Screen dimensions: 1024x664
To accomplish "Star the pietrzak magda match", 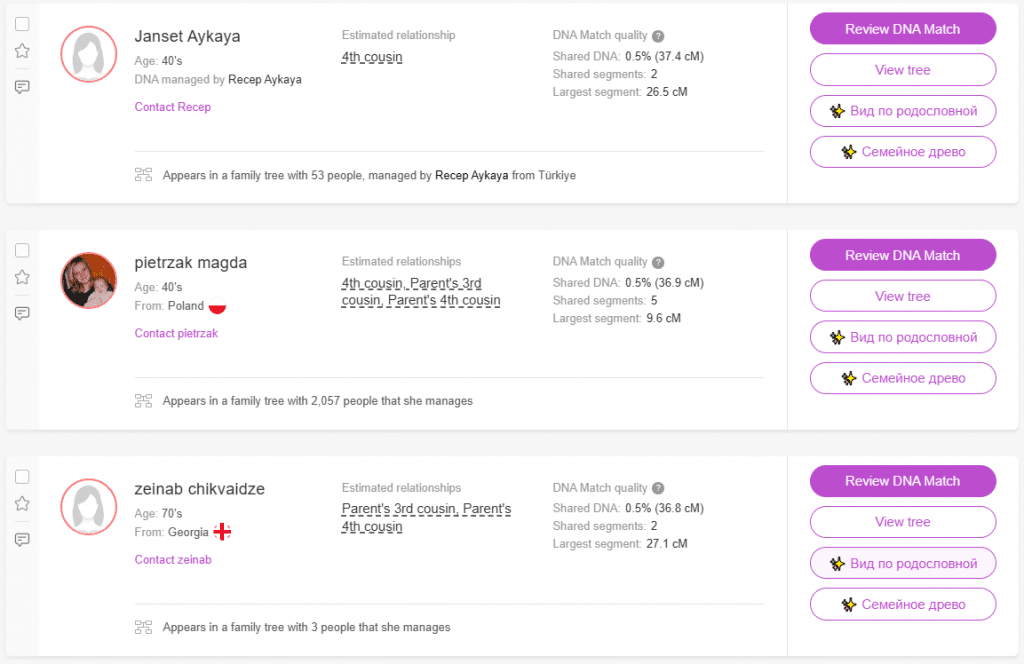I will pyautogui.click(x=22, y=277).
